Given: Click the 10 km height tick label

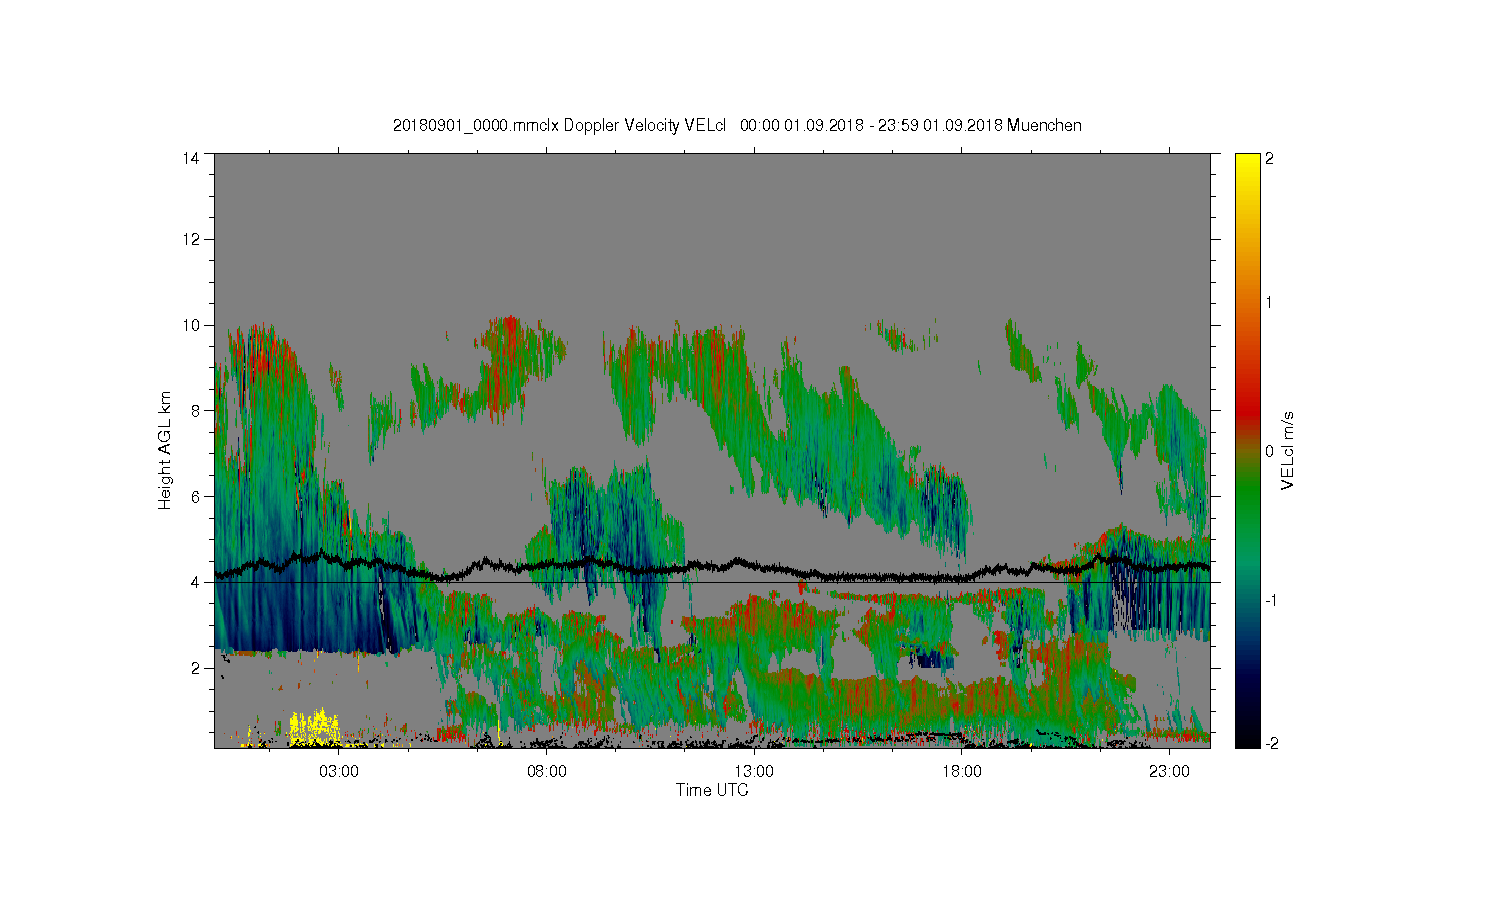Looking at the screenshot, I should tap(191, 325).
